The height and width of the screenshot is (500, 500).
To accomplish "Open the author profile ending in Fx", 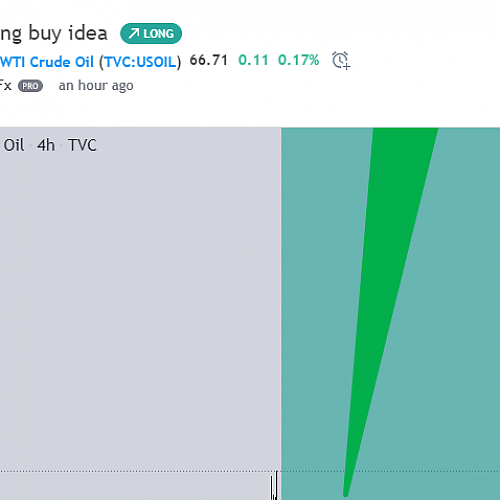I will [x=6, y=85].
